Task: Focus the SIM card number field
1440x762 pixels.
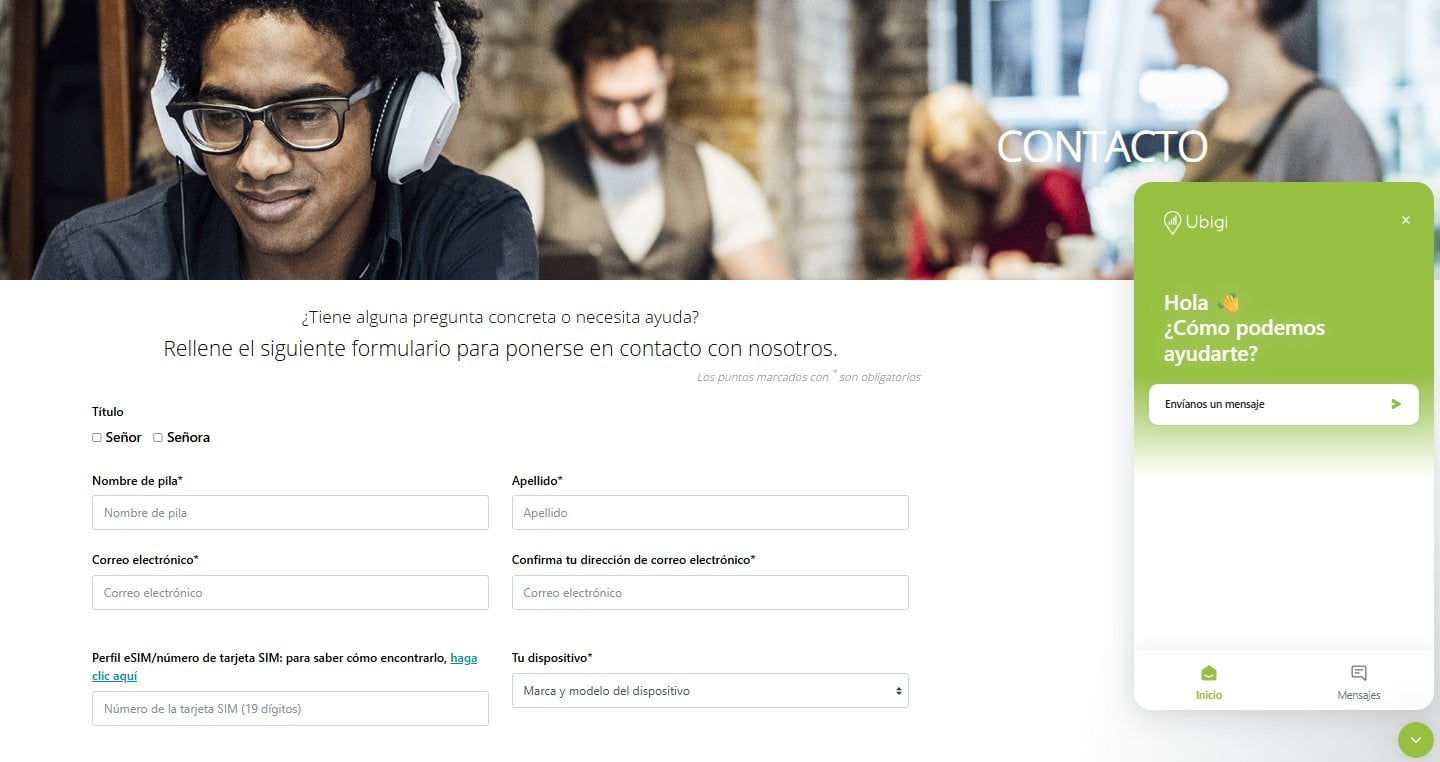Action: [290, 709]
